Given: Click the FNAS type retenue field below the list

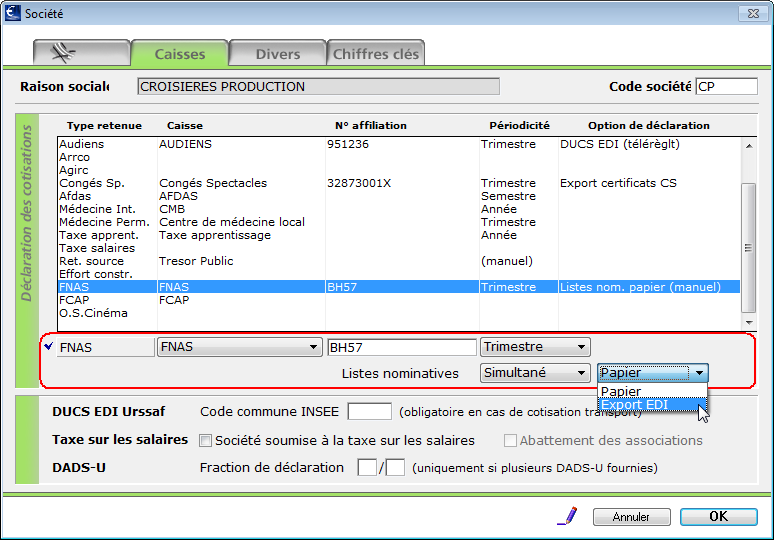Looking at the screenshot, I should tap(106, 347).
